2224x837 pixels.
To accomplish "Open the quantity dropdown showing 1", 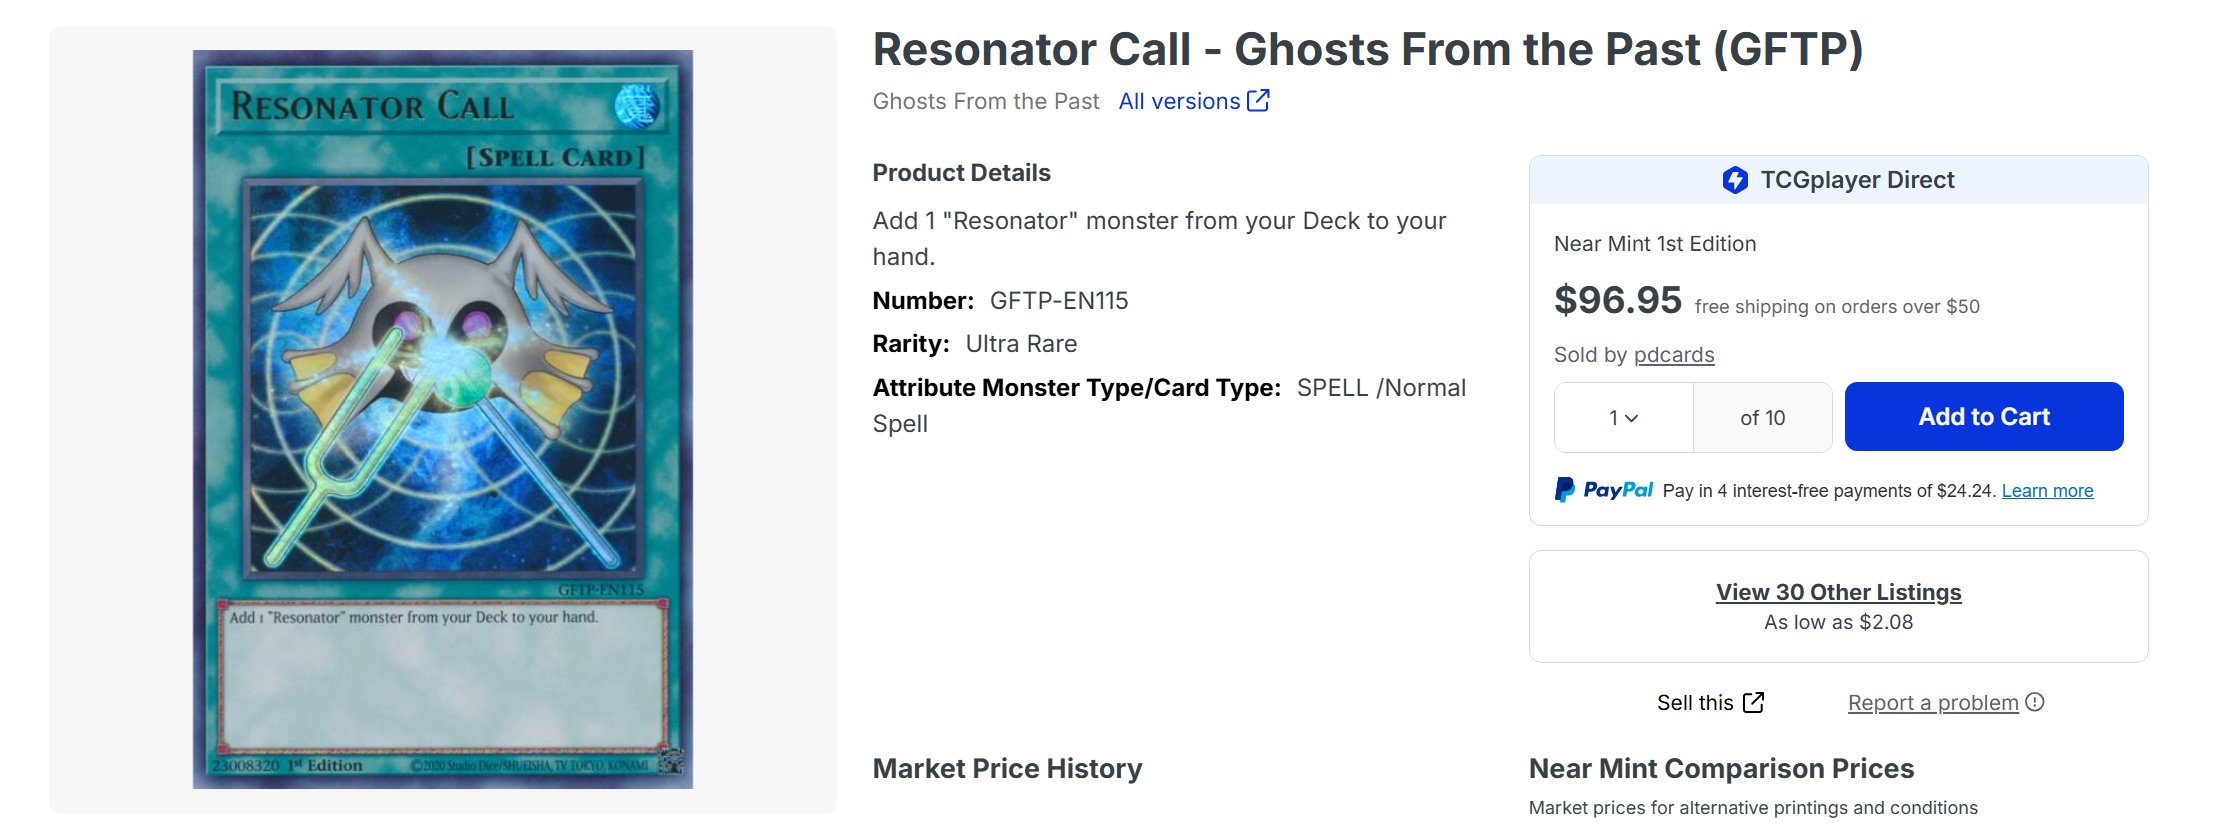I will click(1623, 417).
